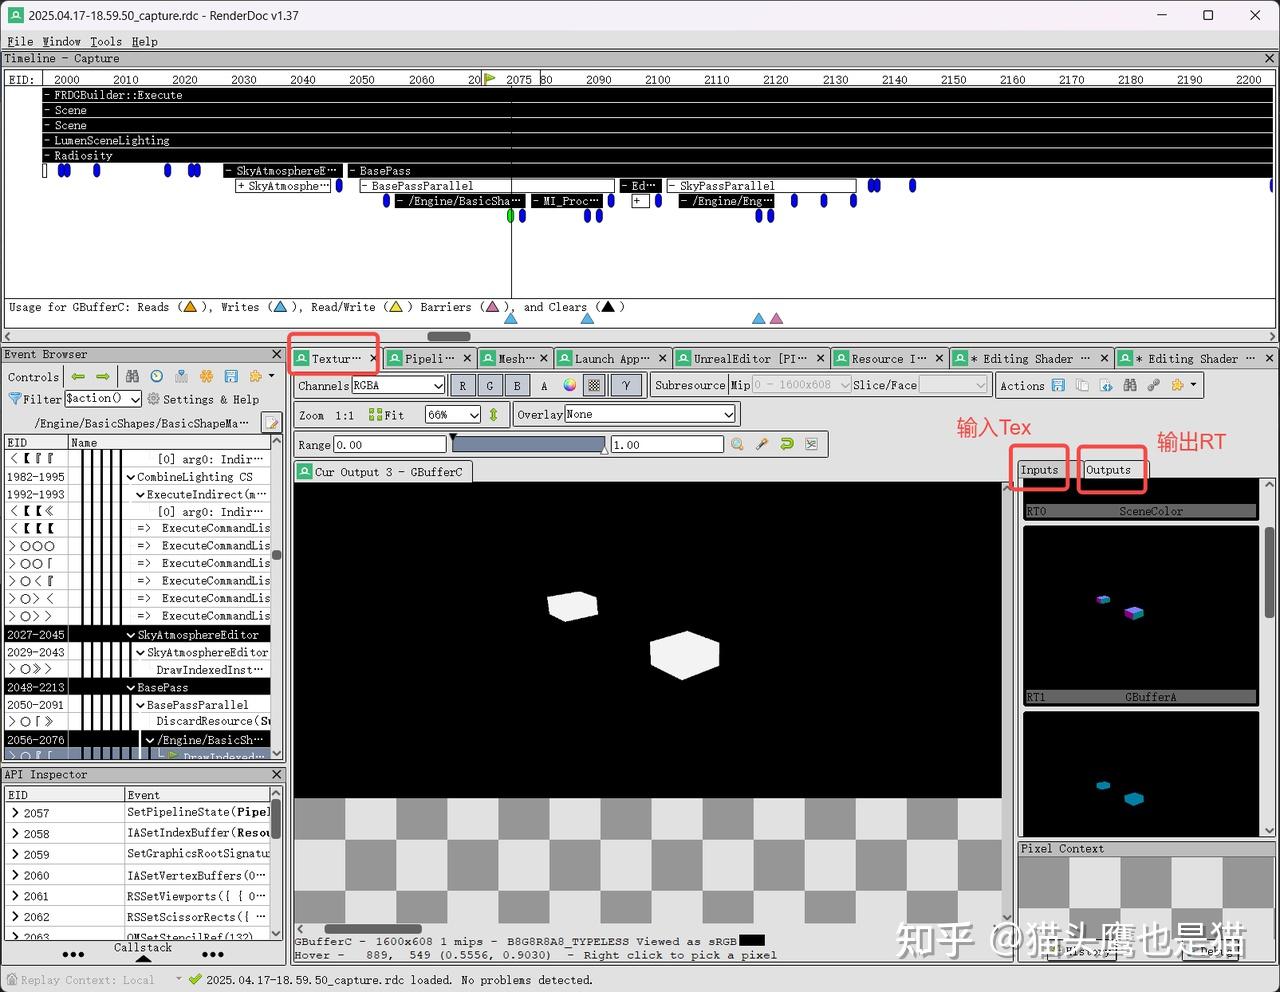Open the Overlay dropdown currently set to None
Screen dimensions: 1280x992
click(x=650, y=414)
